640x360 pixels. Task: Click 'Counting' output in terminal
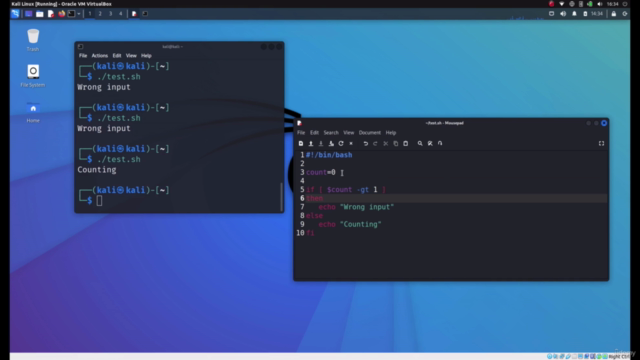[97, 170]
